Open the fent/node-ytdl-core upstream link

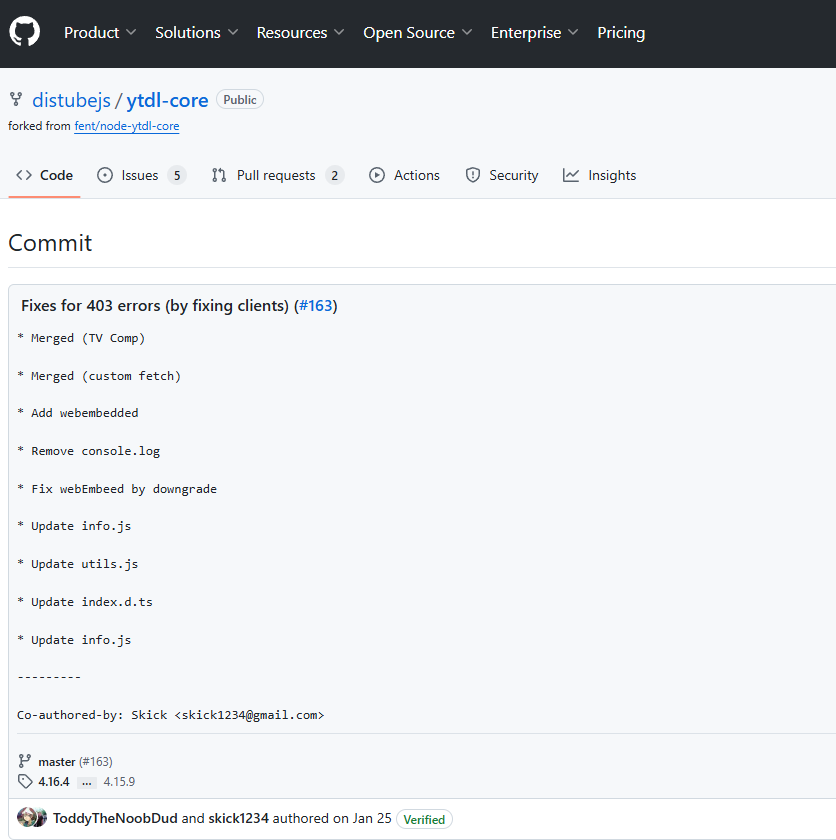[x=127, y=126]
